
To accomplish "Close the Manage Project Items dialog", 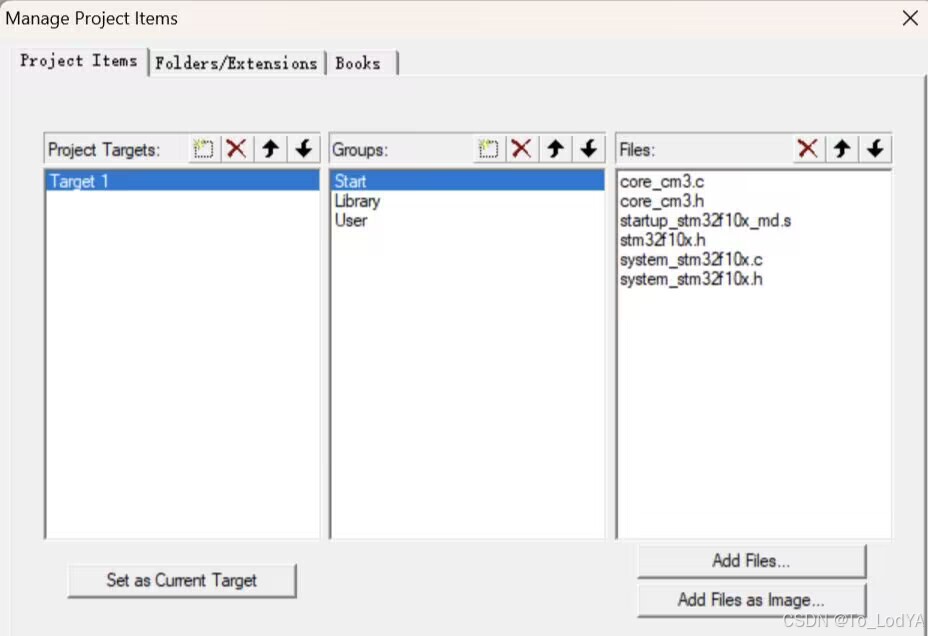I will tap(910, 18).
